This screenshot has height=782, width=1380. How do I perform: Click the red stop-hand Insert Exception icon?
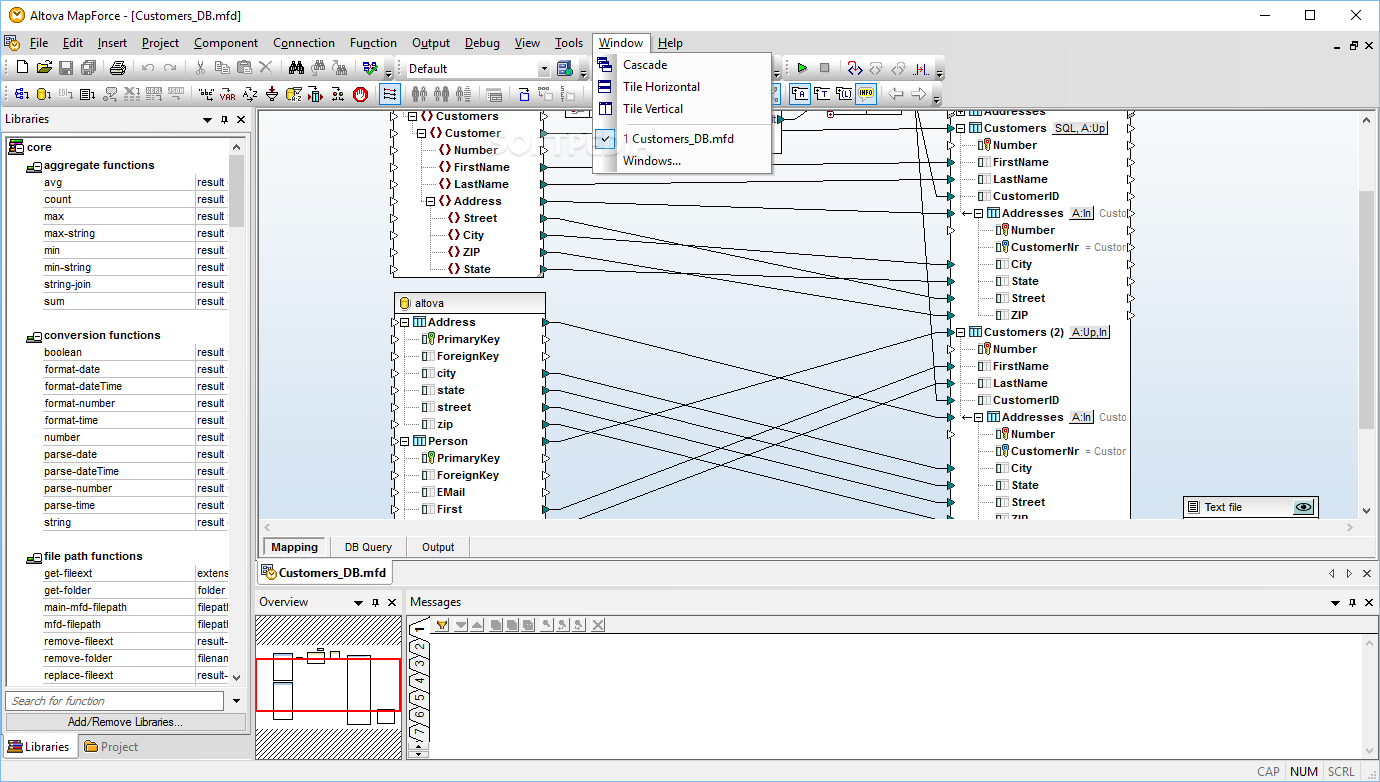point(360,95)
